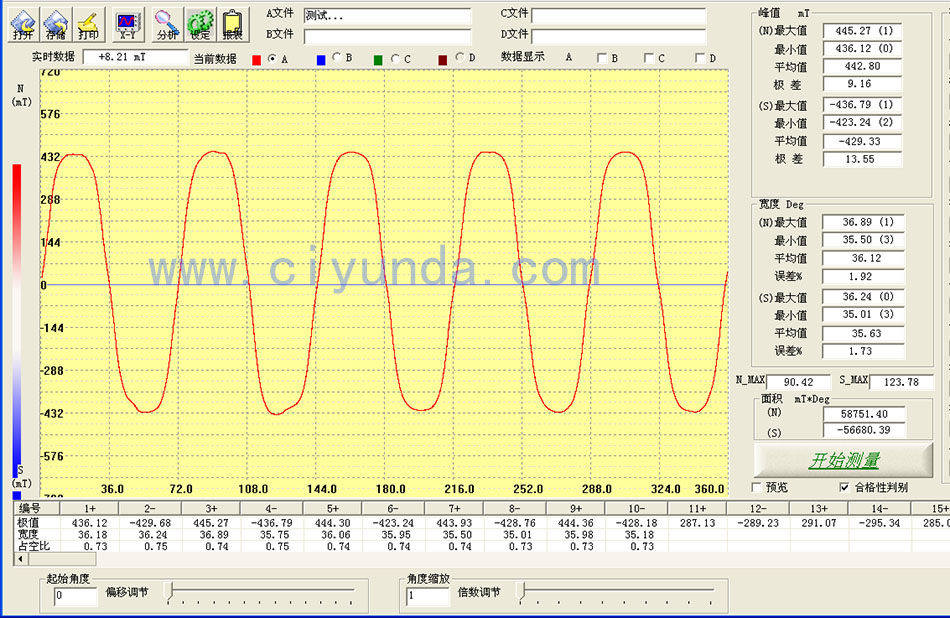Click the 起始角度 start angle input field
The height and width of the screenshot is (618, 950).
click(x=75, y=597)
